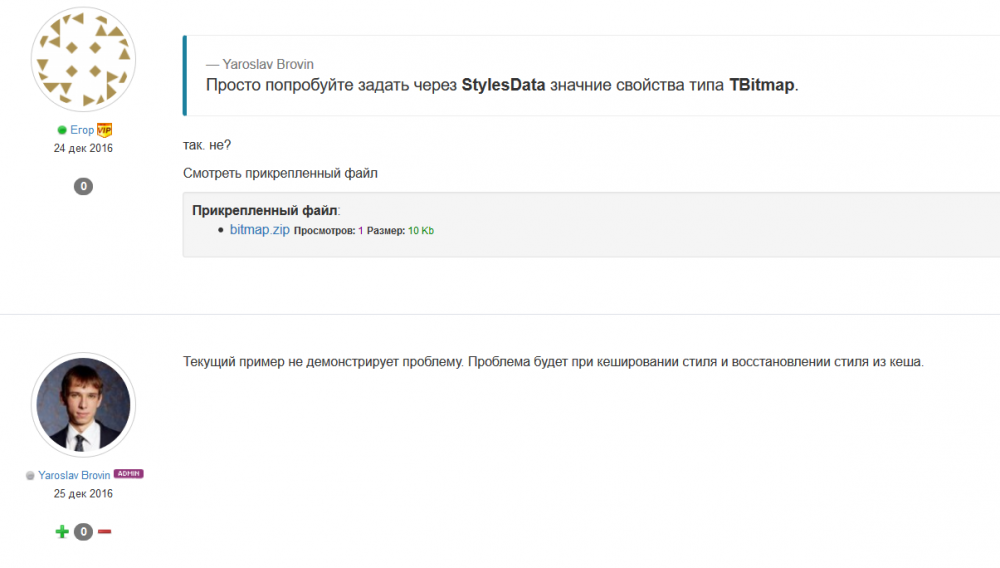Upvote Yaroslav Brovin's post with green plus

62,532
